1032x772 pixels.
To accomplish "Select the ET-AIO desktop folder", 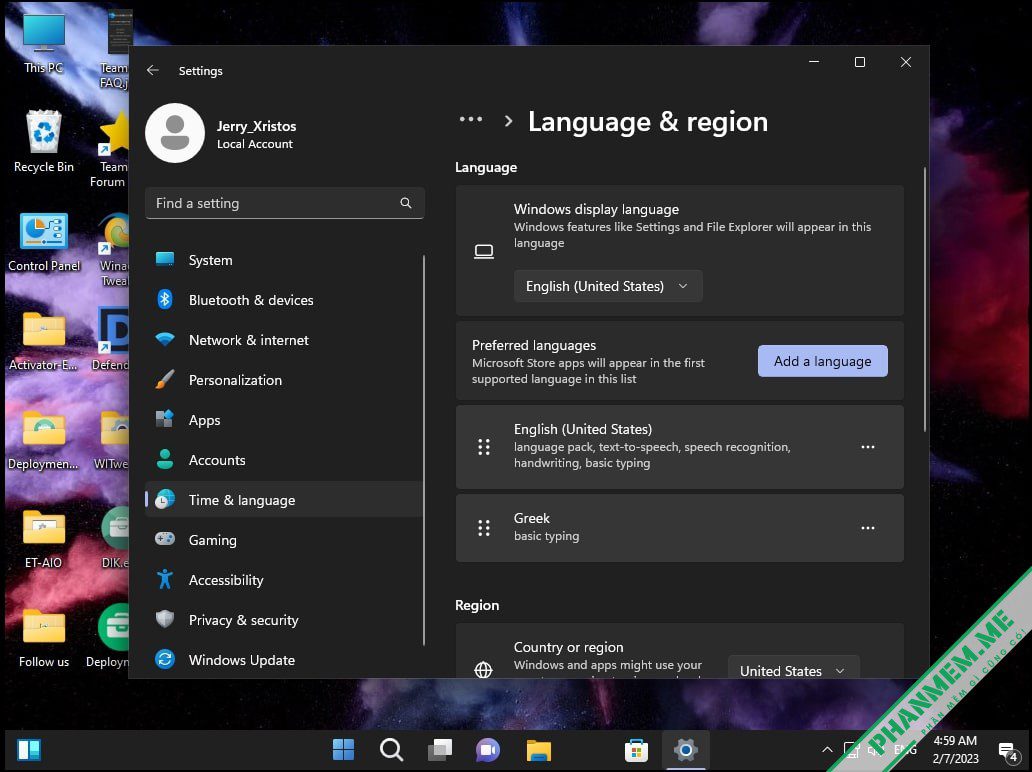I will coord(44,538).
